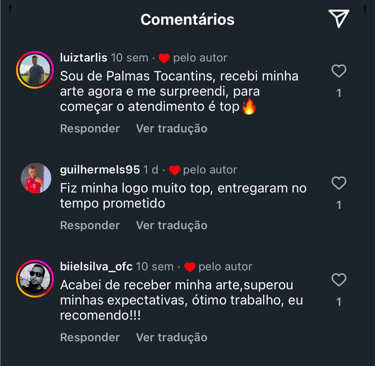The height and width of the screenshot is (366, 375).
Task: Open the biielsilva_ofc username link
Action: point(96,267)
